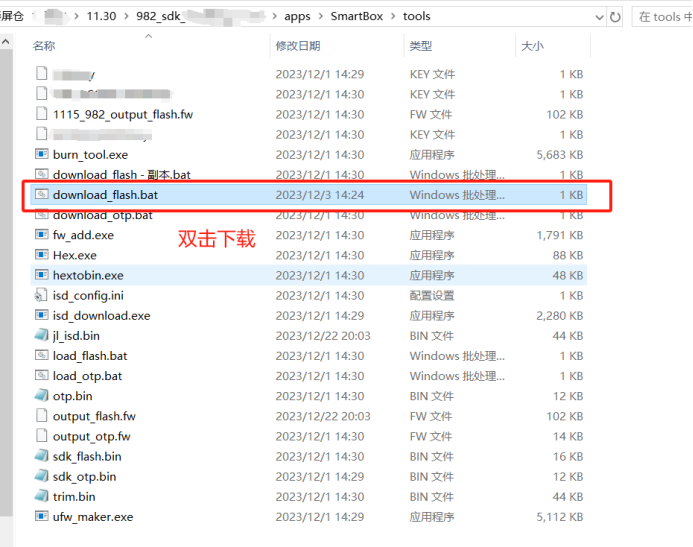Click the trim.bin file icon

42,496
